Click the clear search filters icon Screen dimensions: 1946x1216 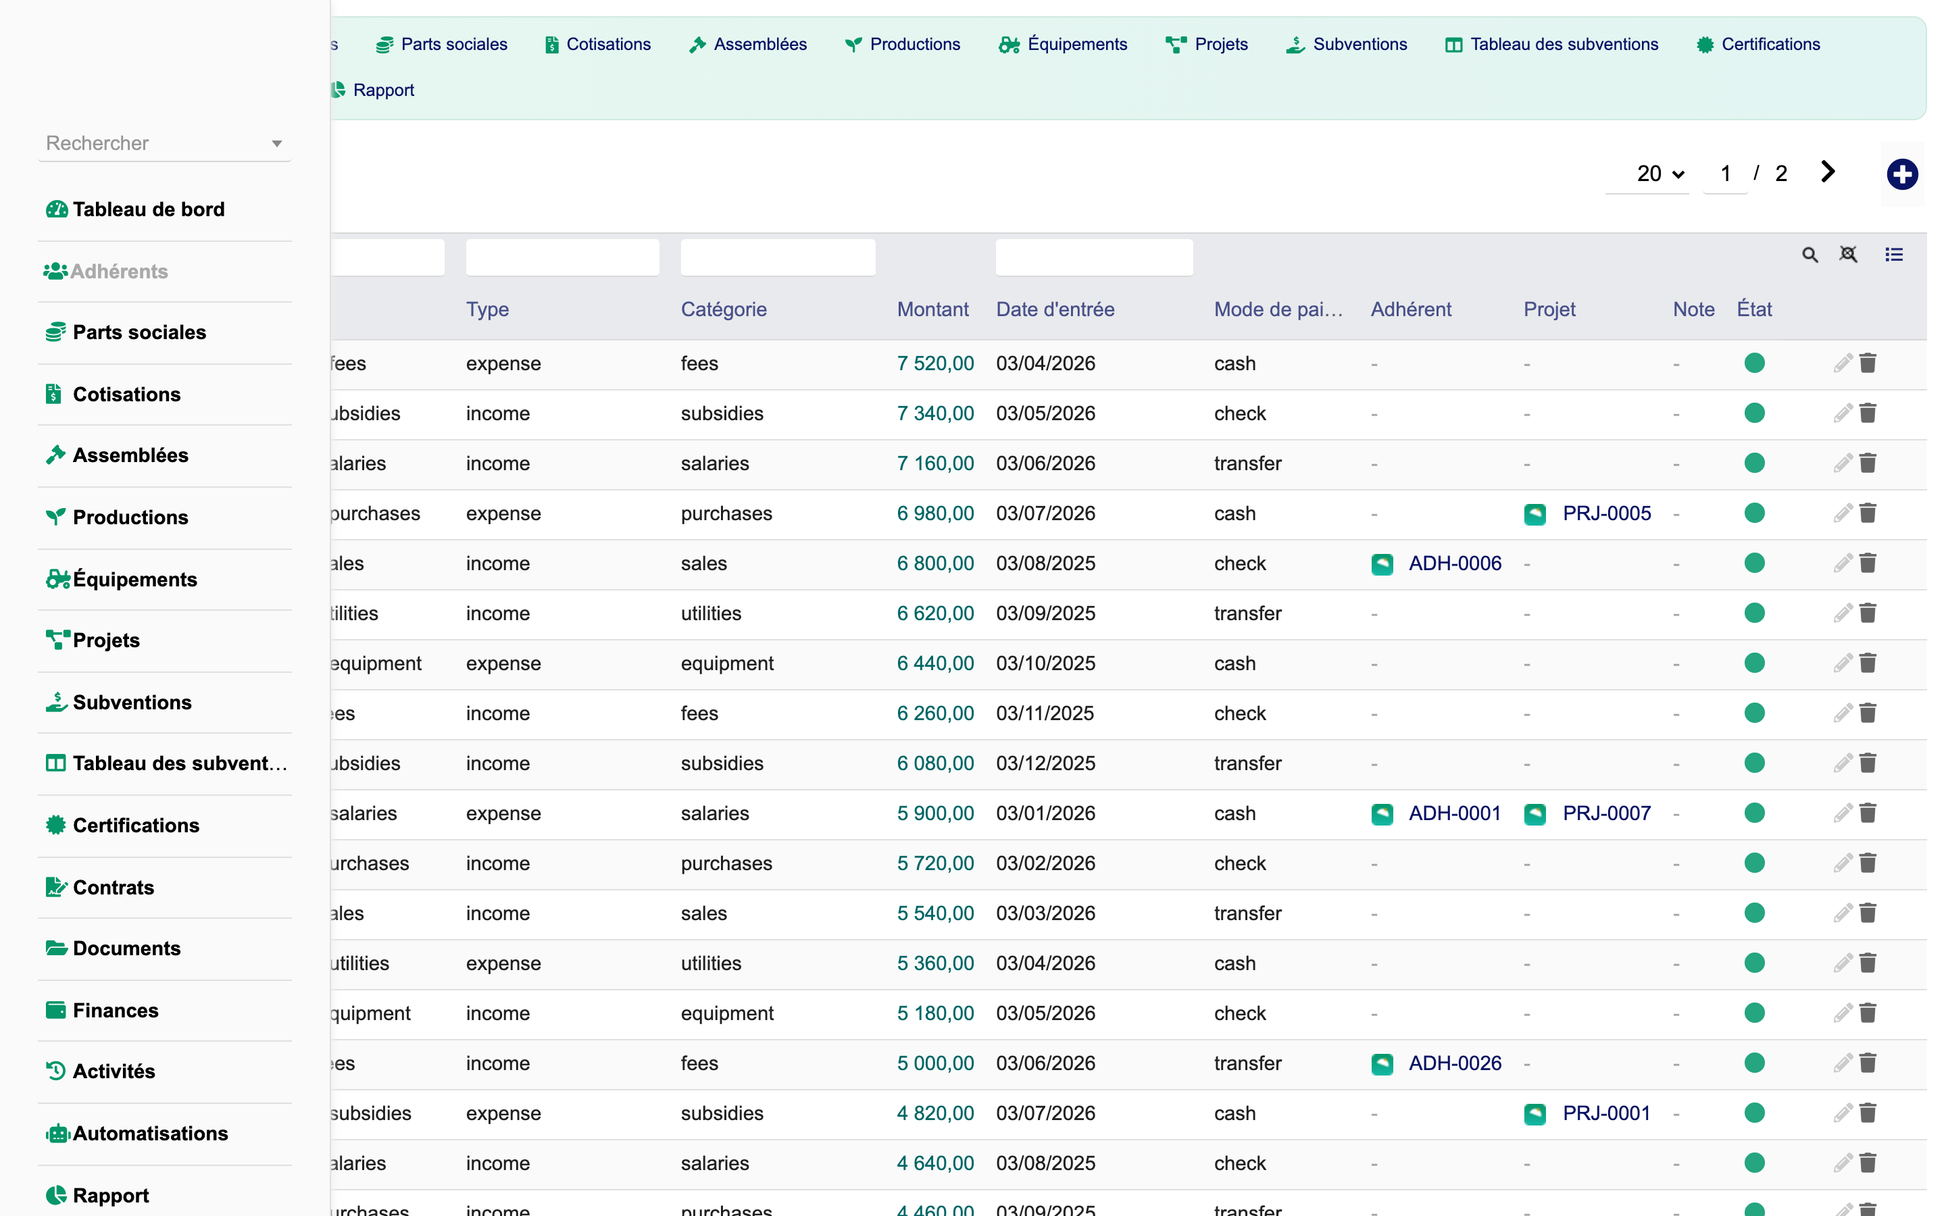1849,255
